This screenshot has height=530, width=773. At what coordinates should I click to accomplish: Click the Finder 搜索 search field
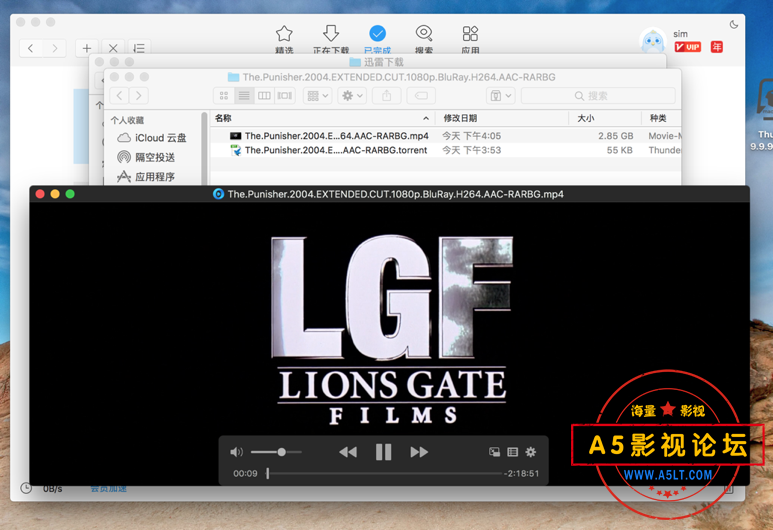pos(598,96)
